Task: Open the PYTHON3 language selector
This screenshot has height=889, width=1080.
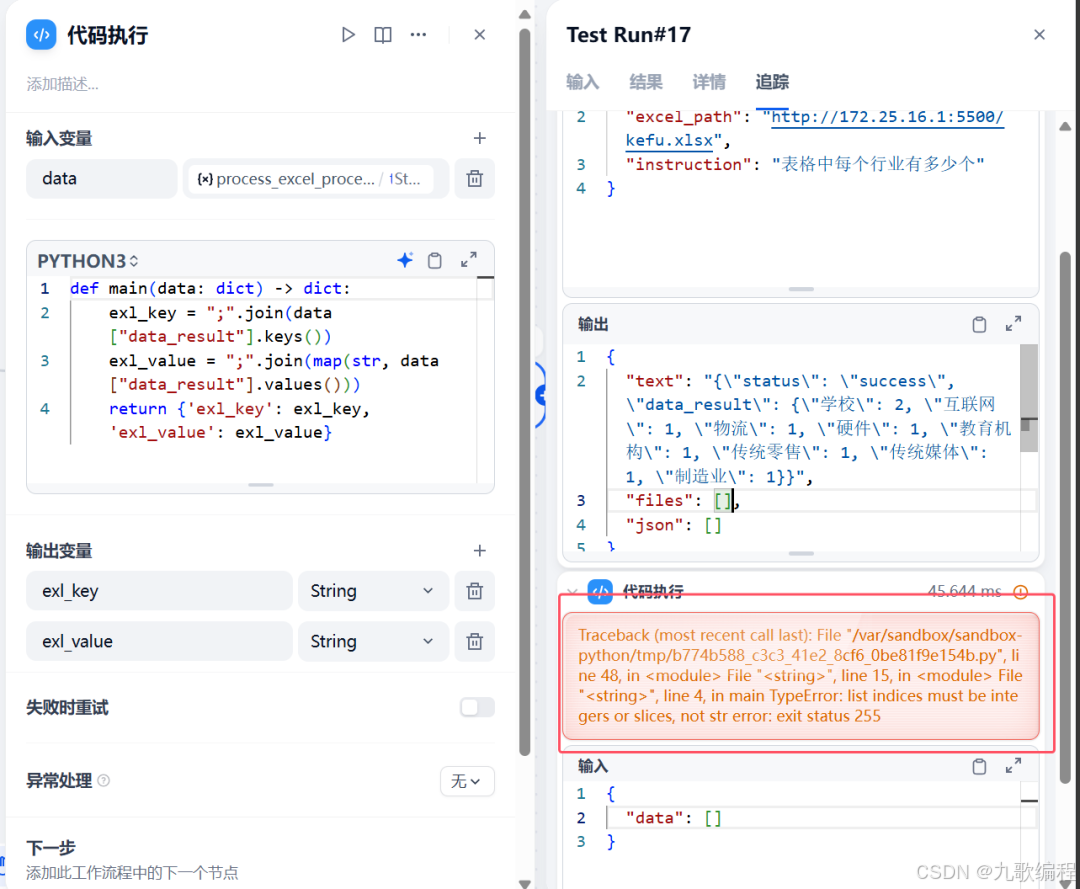Action: (87, 261)
